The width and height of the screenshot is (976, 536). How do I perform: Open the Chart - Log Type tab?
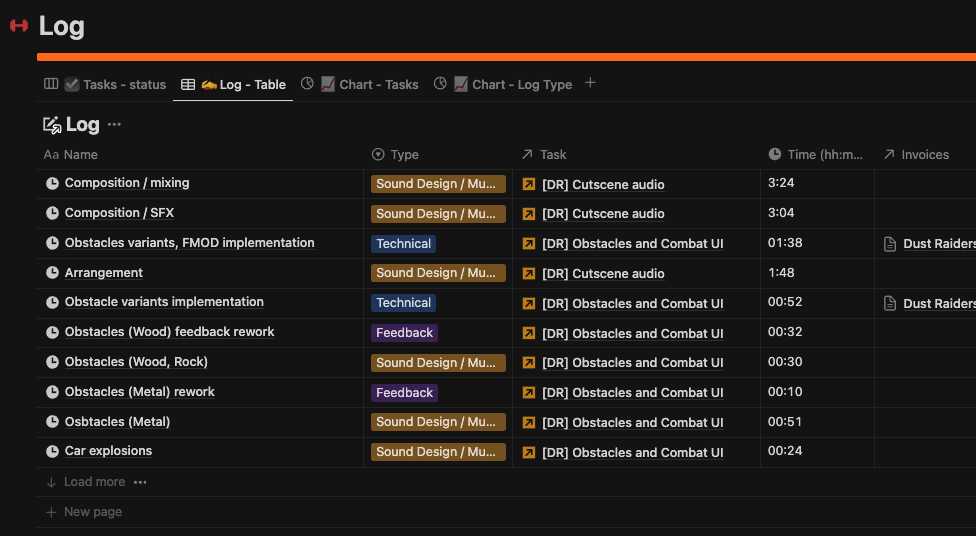point(503,84)
